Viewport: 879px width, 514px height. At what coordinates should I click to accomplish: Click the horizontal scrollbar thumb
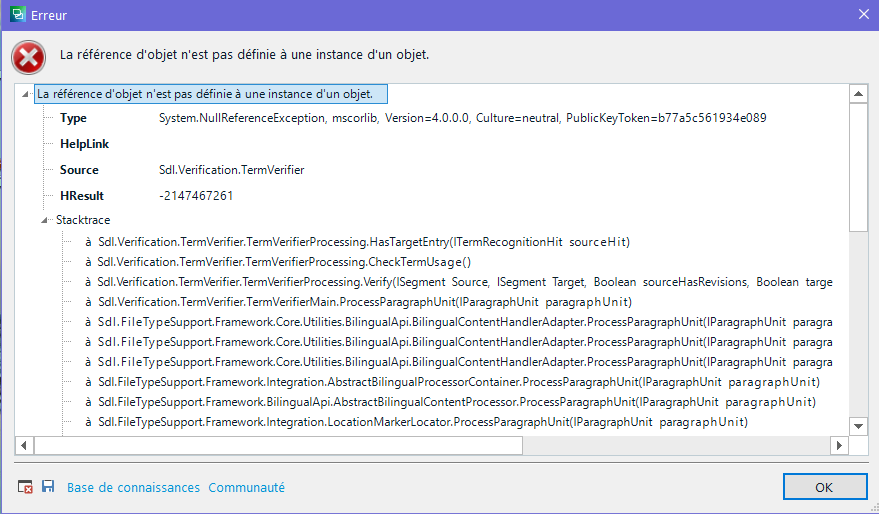pyautogui.click(x=279, y=446)
